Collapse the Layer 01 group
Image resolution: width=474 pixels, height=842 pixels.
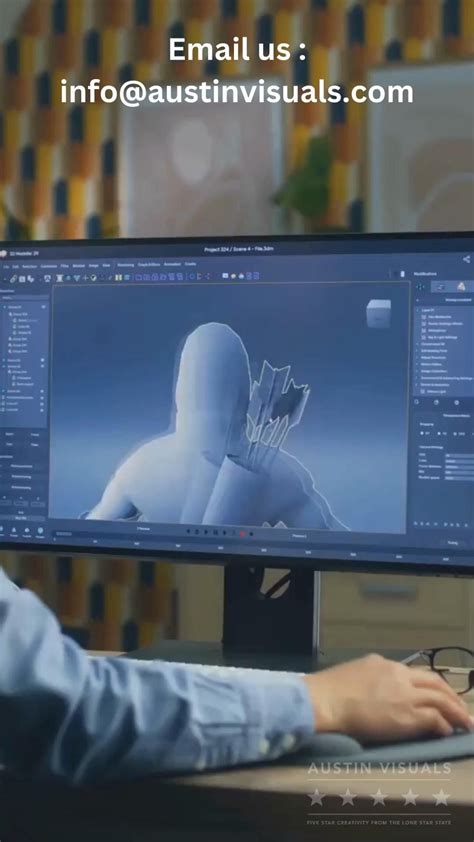point(418,310)
